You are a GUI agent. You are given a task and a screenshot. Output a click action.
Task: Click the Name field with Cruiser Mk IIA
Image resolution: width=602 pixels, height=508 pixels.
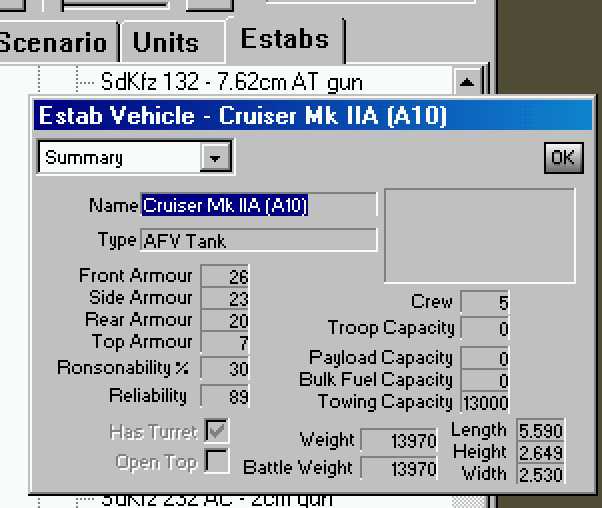pyautogui.click(x=259, y=205)
